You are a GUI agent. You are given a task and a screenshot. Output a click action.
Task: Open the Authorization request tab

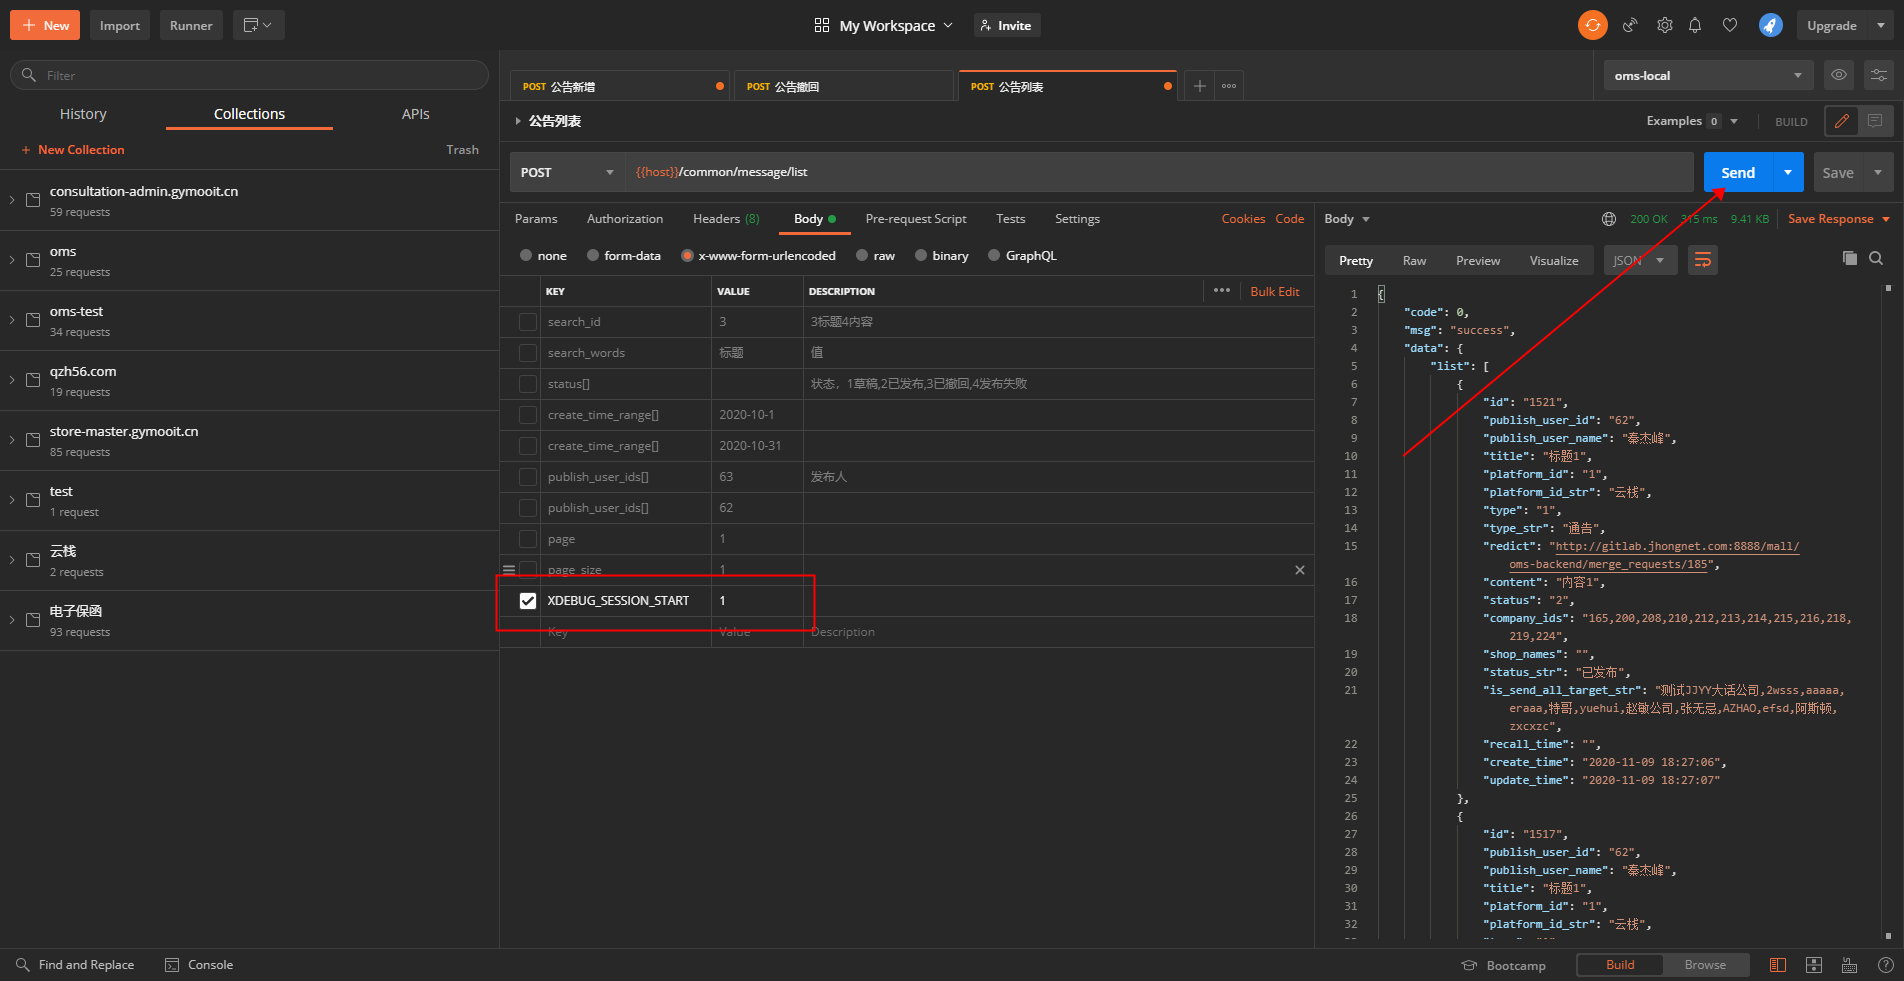click(625, 219)
